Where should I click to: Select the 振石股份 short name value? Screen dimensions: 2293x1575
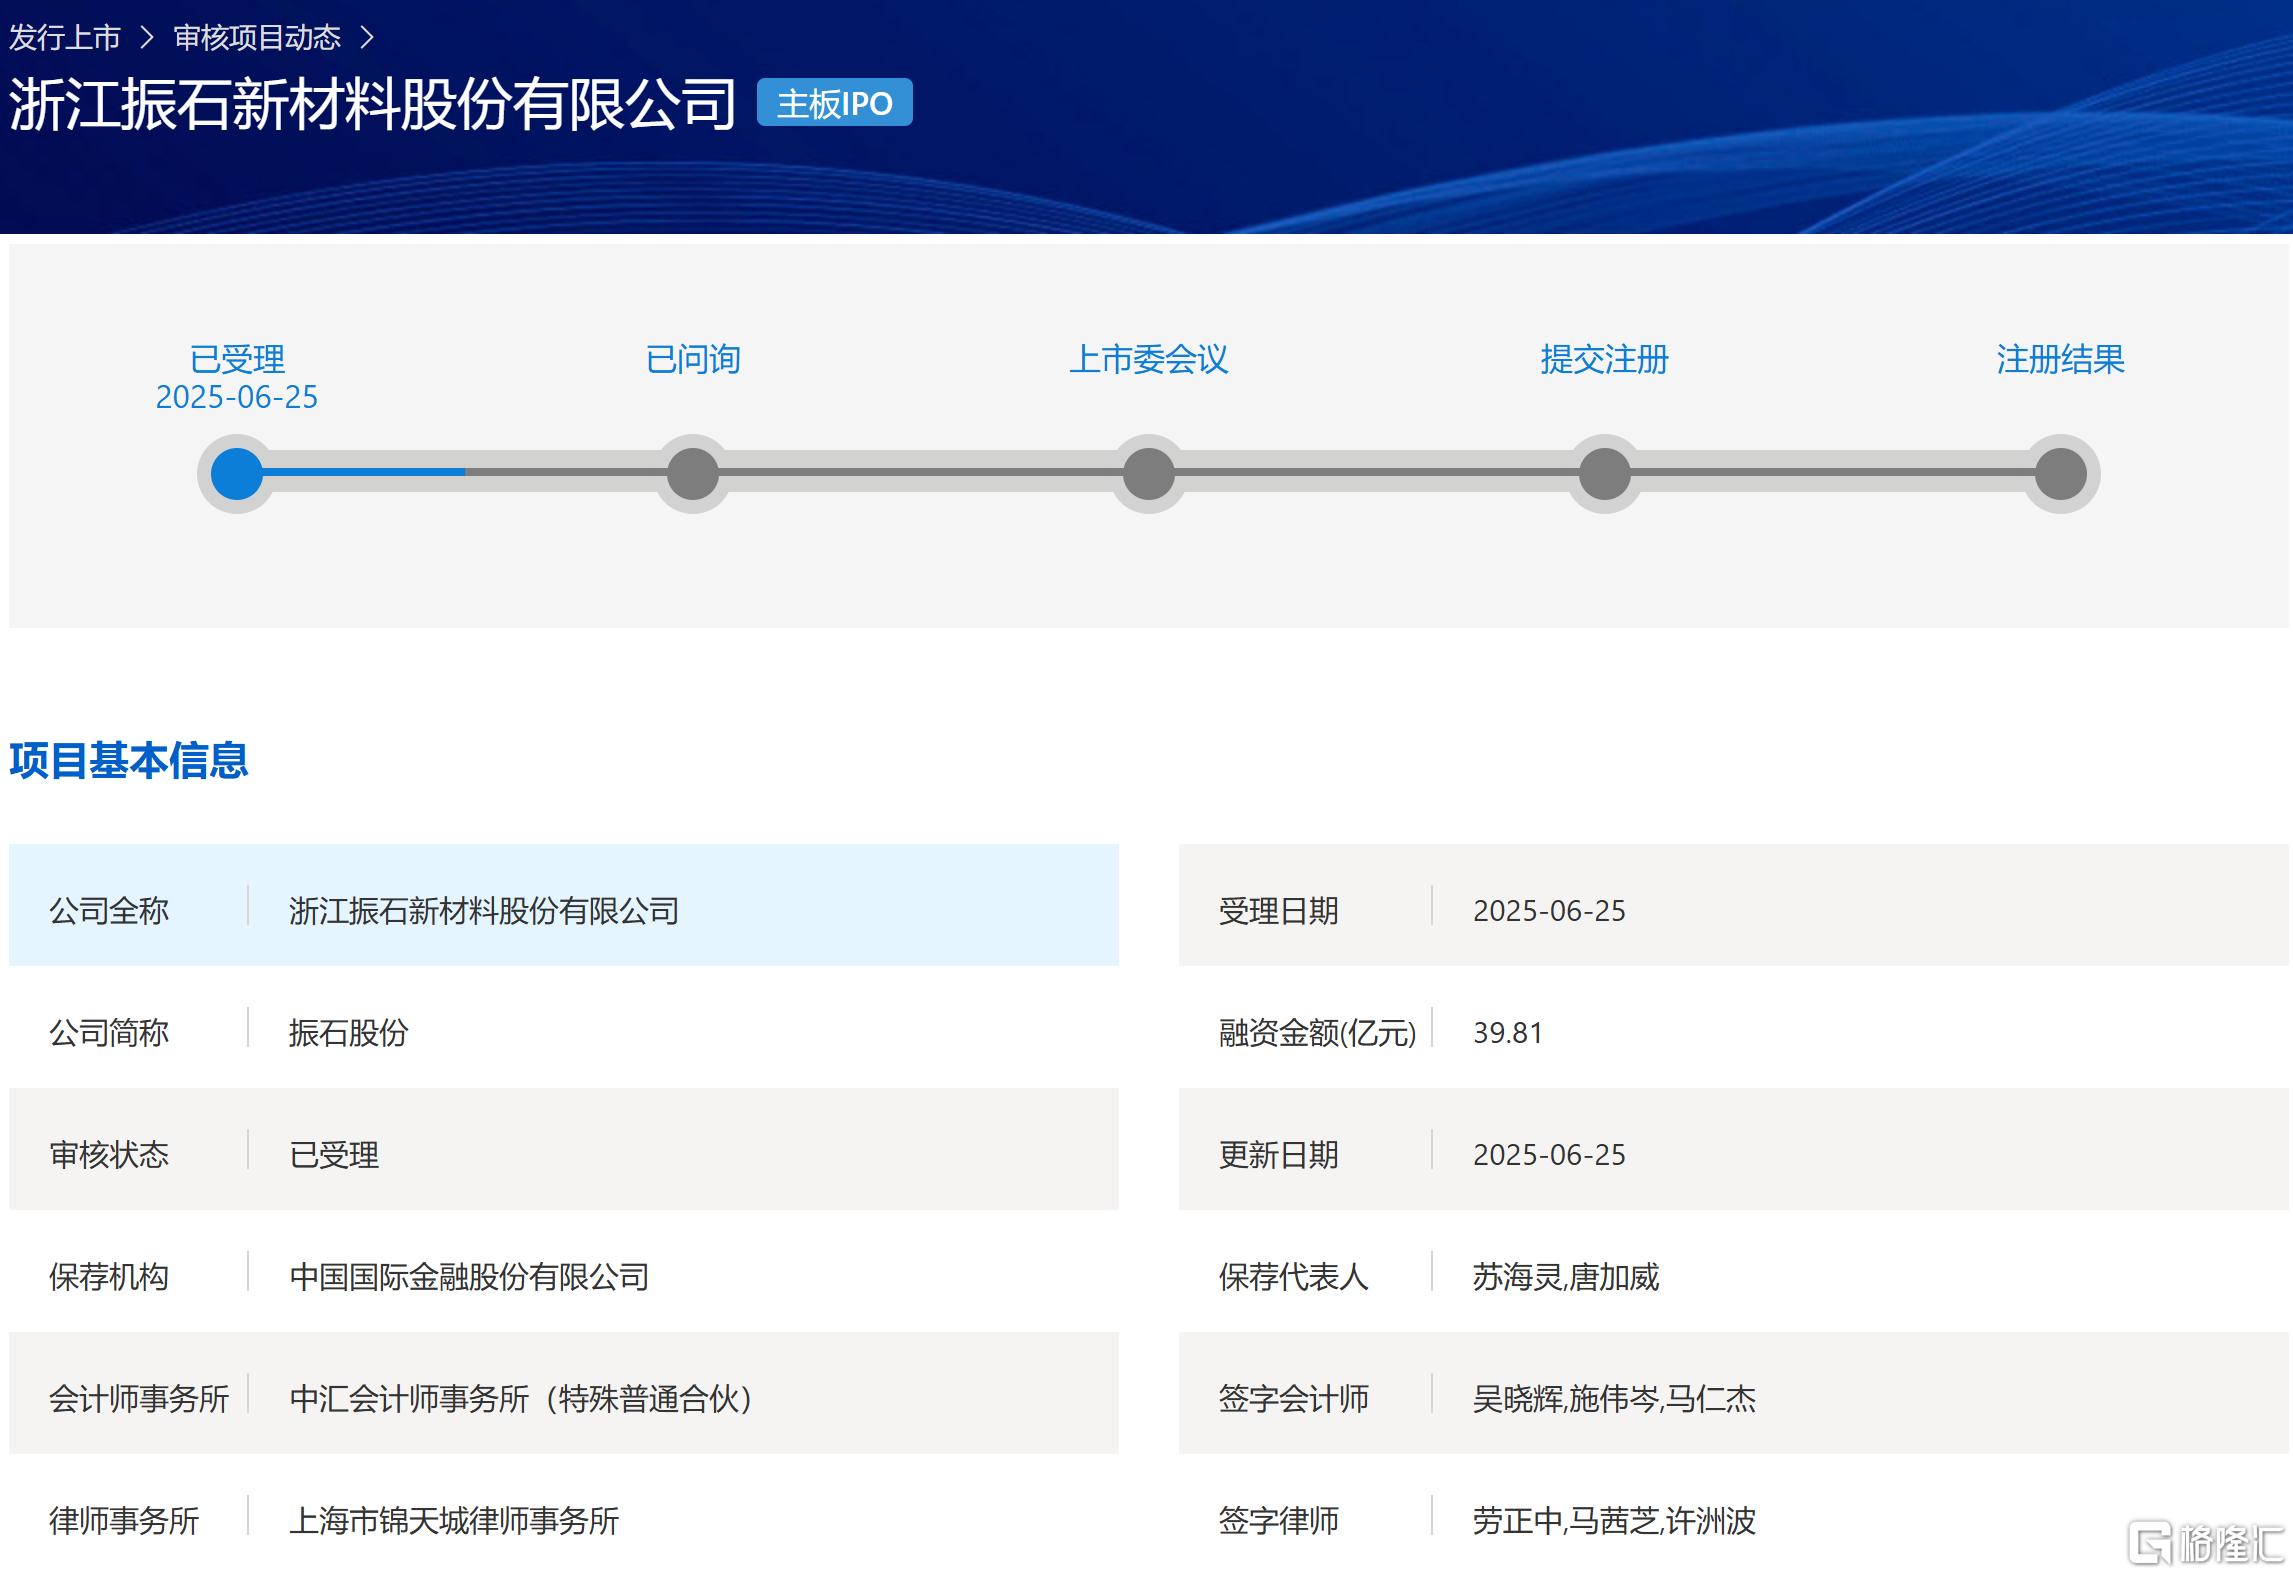[349, 1032]
